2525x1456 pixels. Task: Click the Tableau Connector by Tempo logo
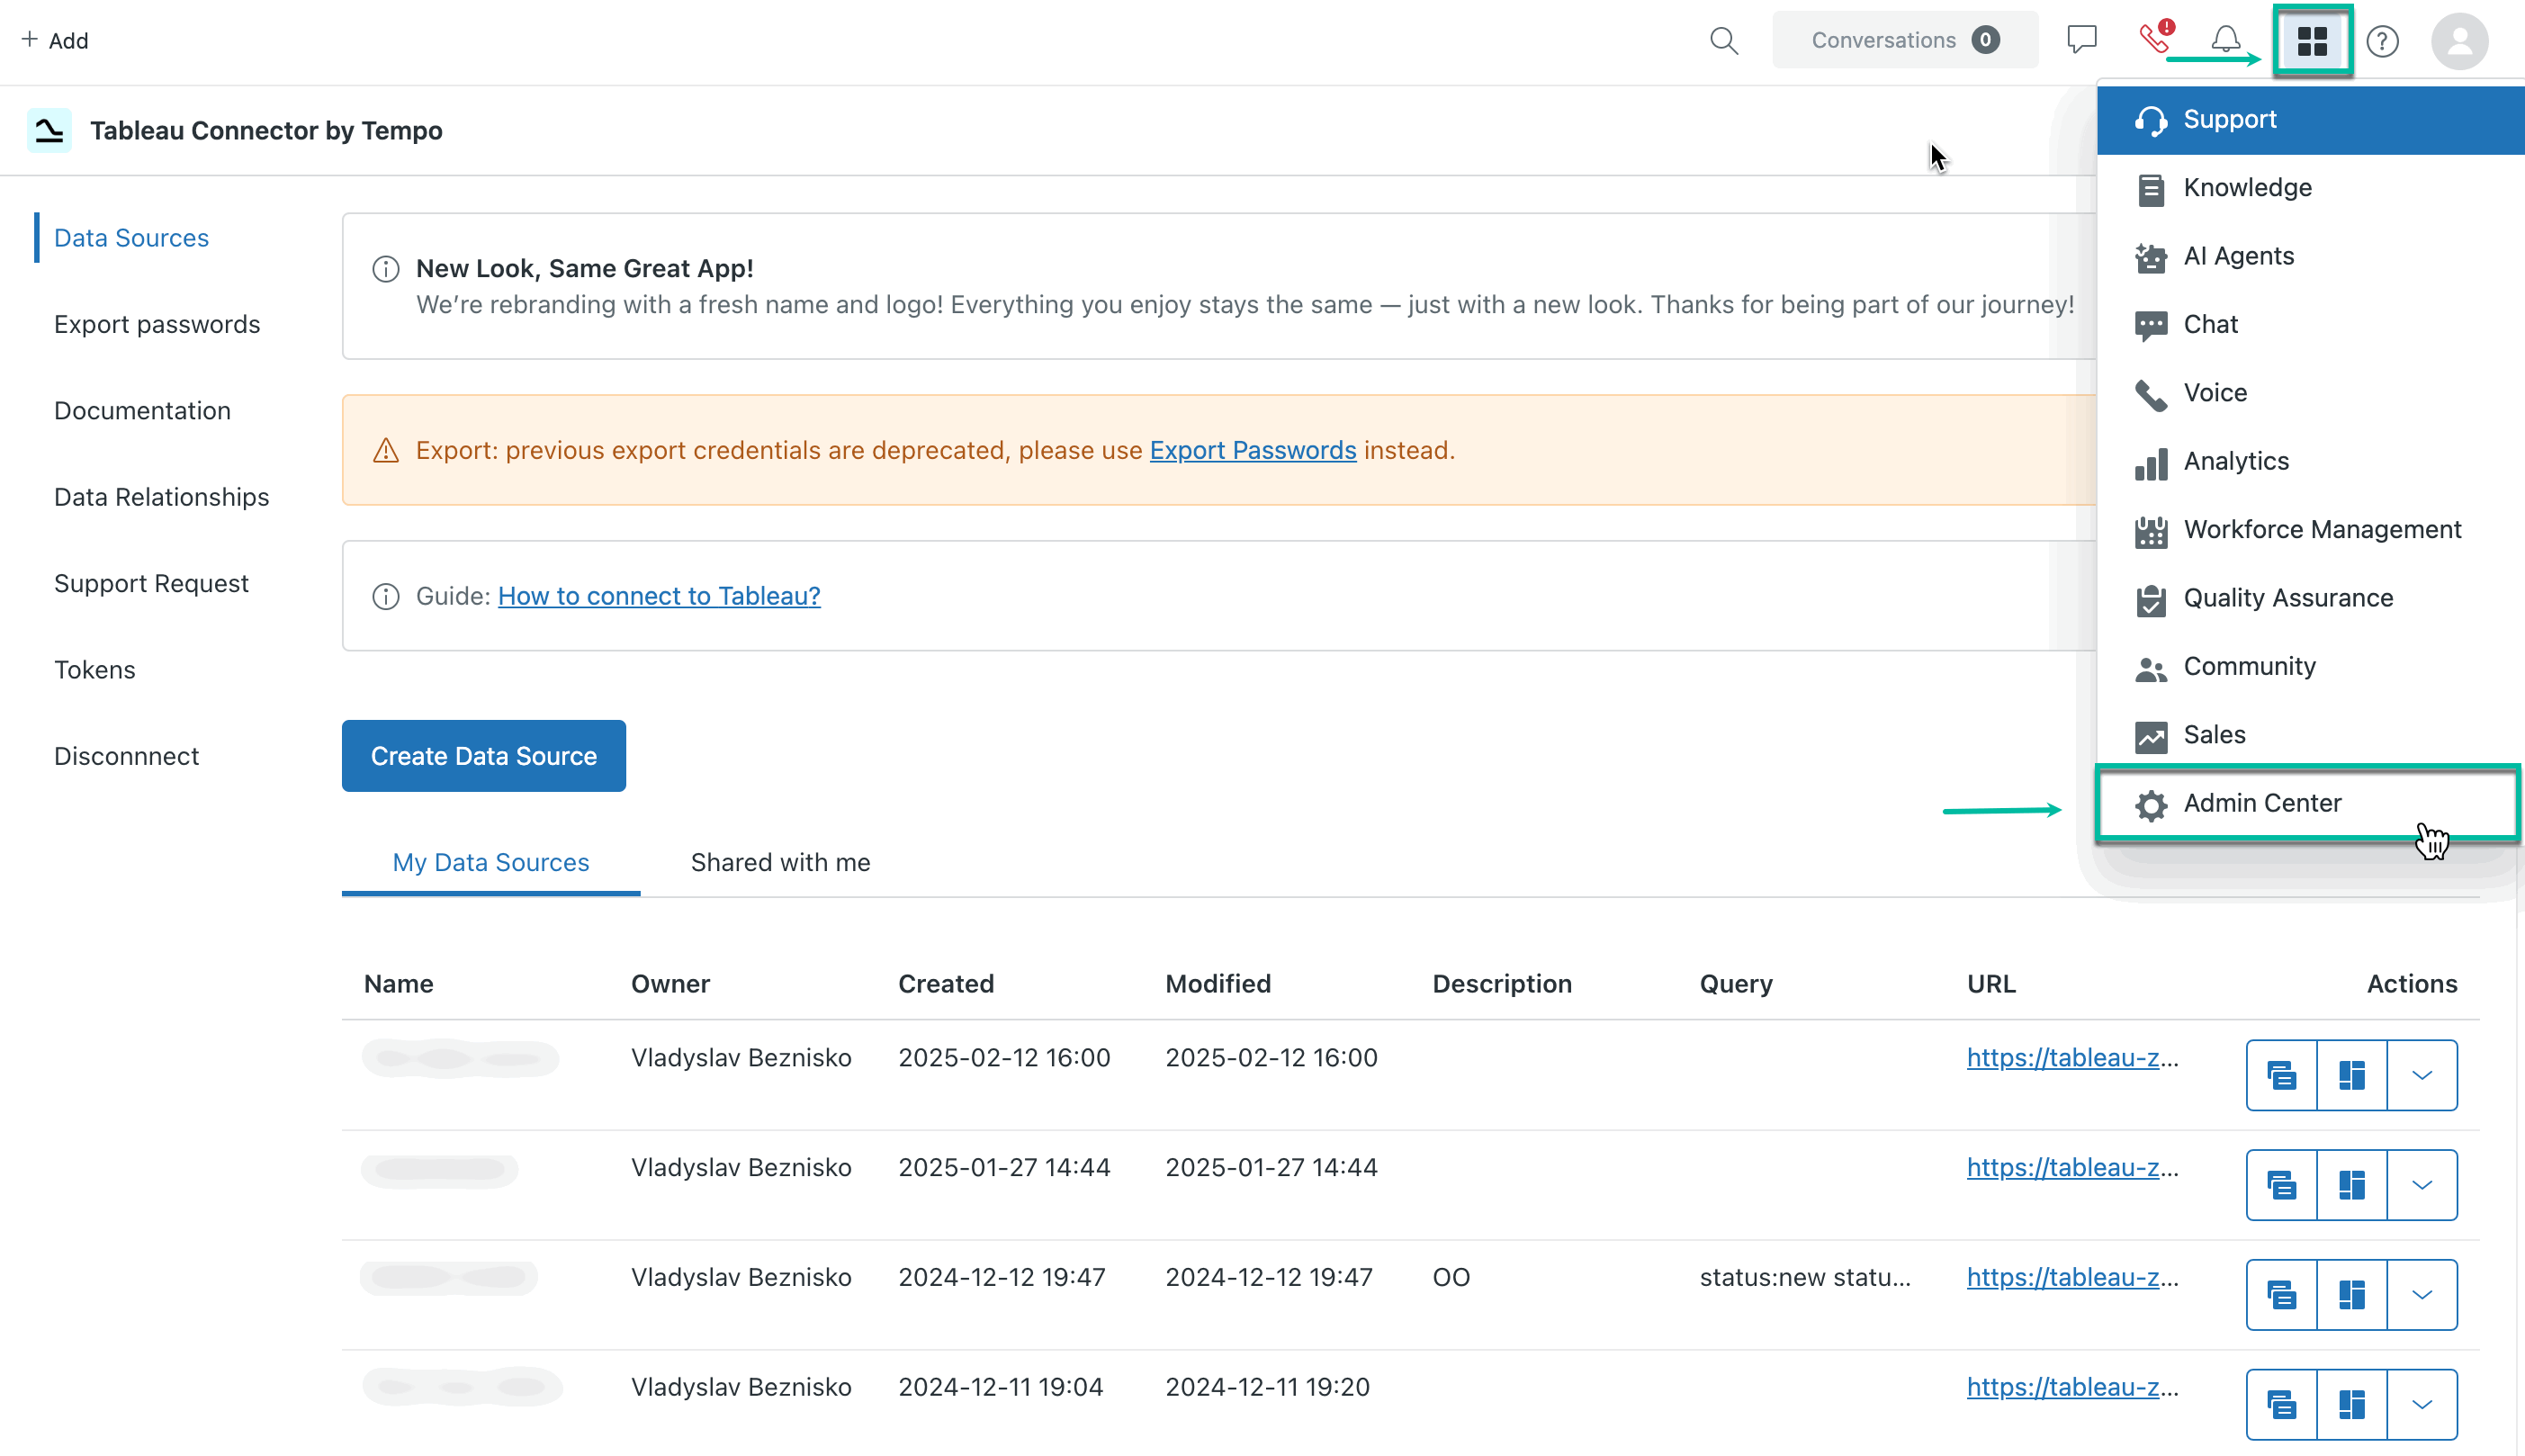(47, 129)
